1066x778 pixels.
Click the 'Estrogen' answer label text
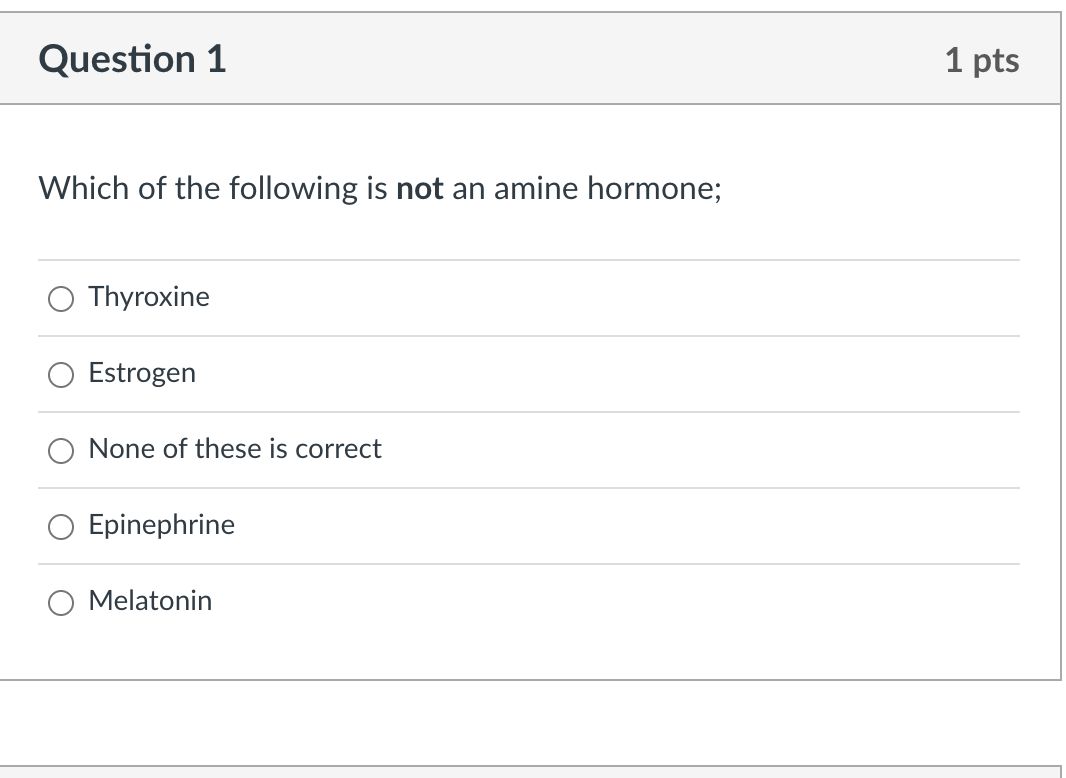click(x=142, y=373)
